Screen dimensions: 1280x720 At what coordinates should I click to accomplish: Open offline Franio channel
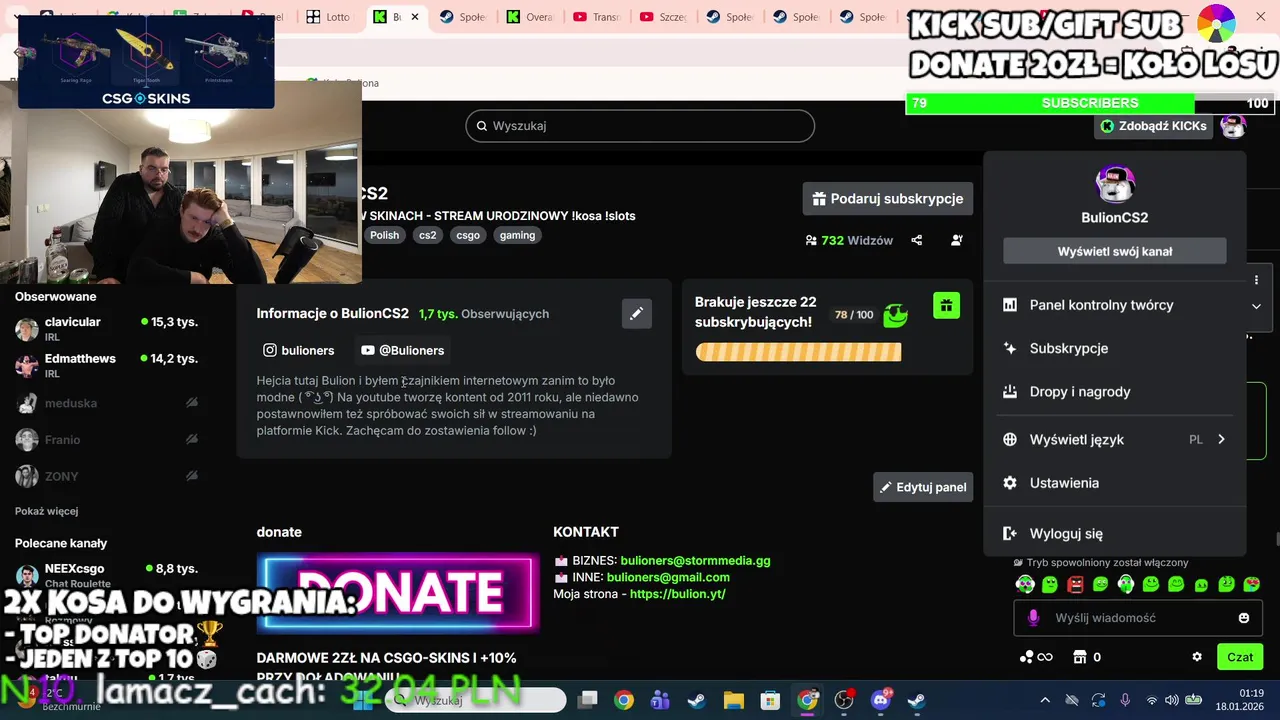[x=107, y=440]
